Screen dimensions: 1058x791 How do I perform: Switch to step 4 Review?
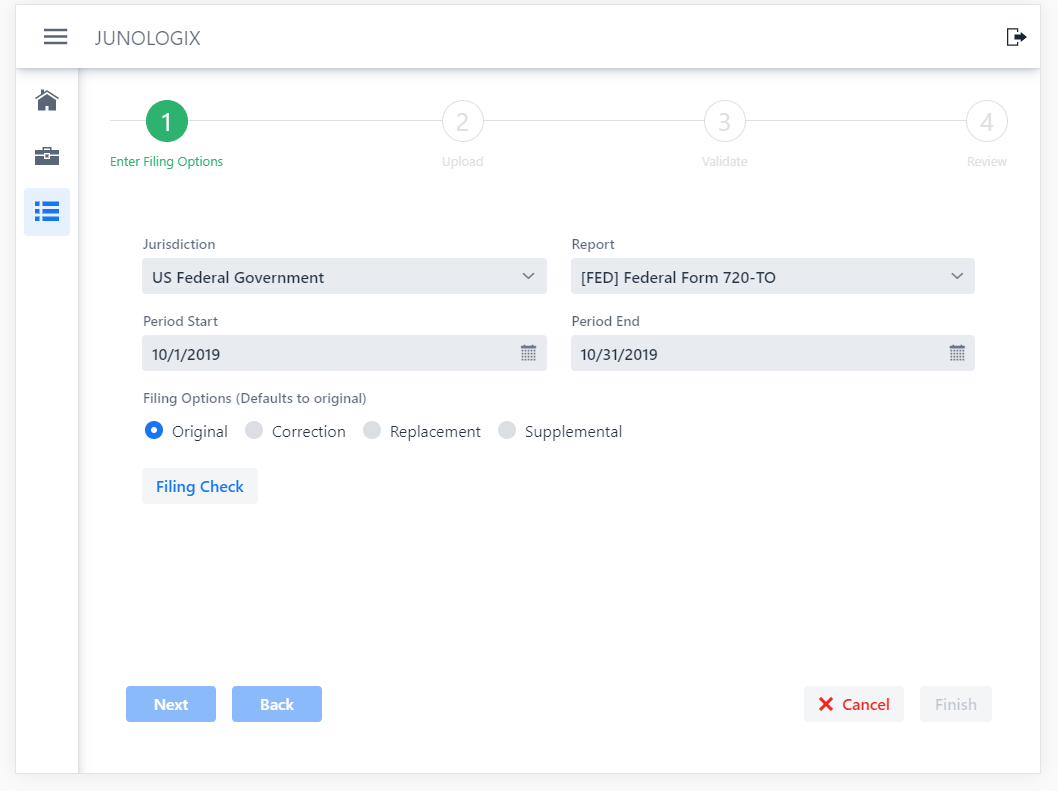(x=986, y=122)
